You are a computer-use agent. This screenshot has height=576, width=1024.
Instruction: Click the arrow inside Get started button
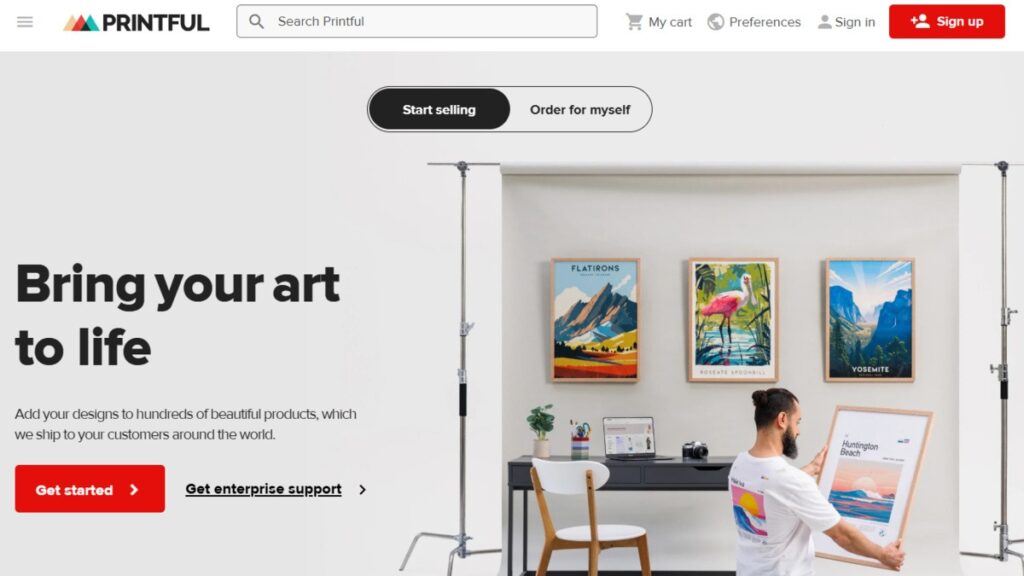(x=134, y=490)
